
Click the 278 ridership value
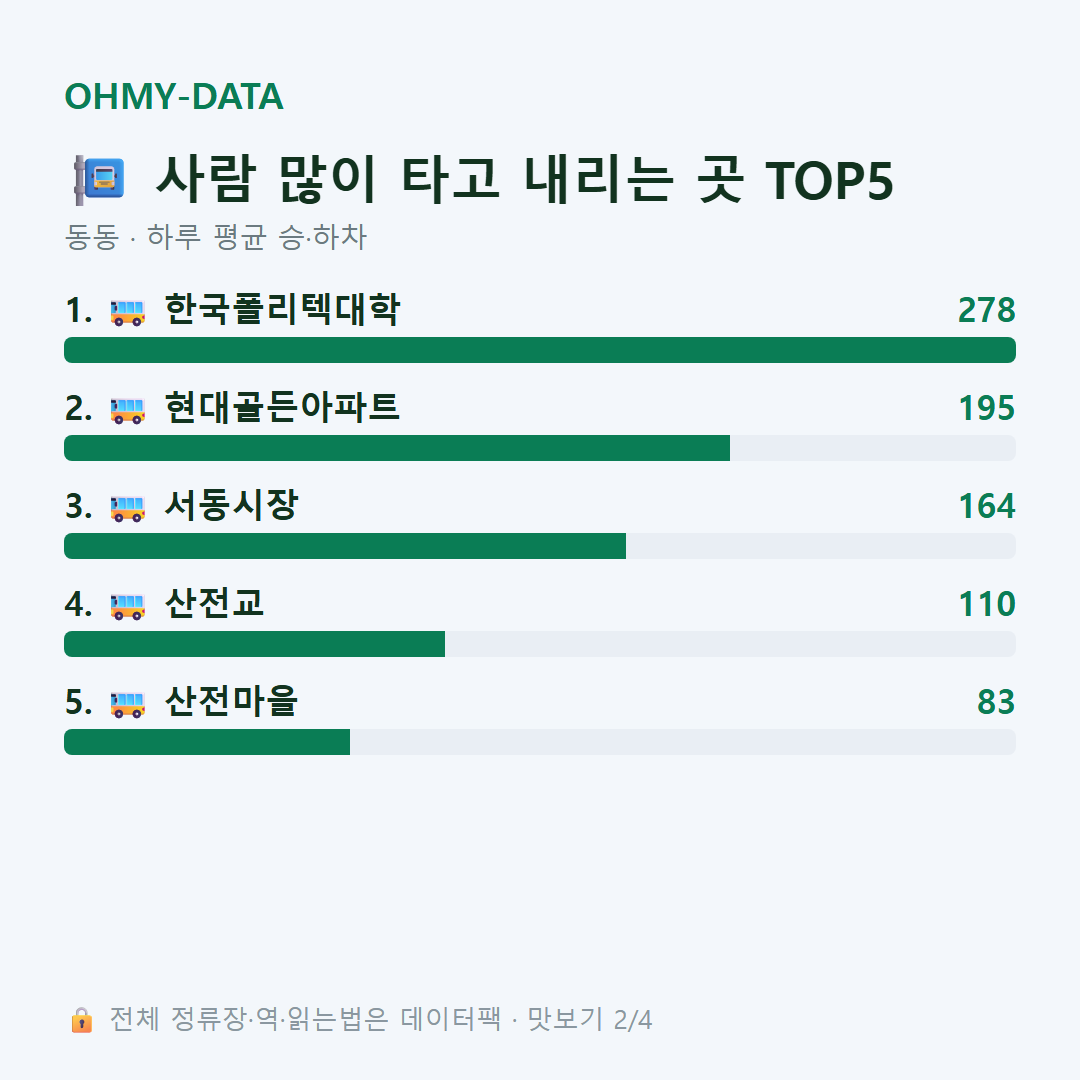point(987,310)
